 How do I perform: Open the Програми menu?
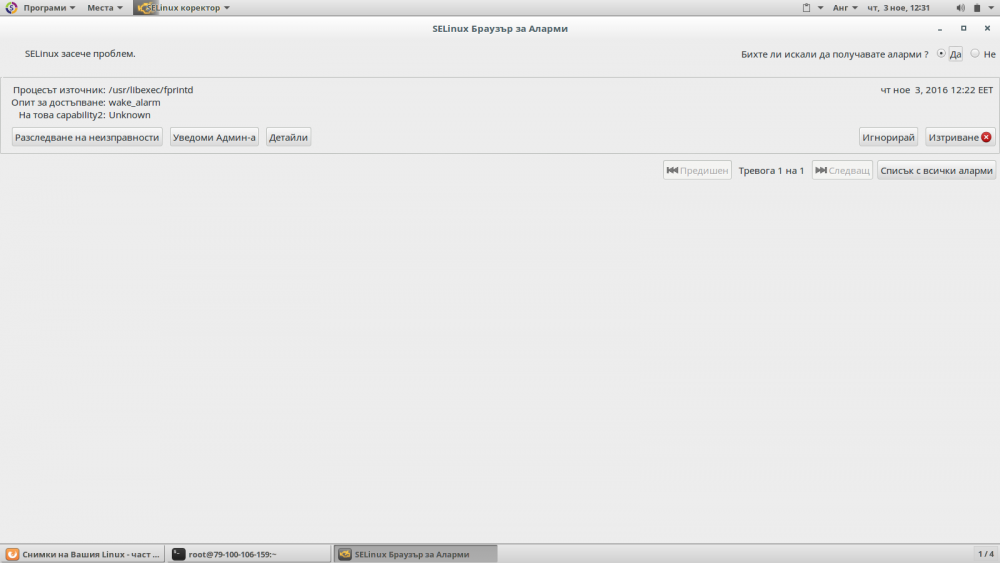click(x=49, y=8)
